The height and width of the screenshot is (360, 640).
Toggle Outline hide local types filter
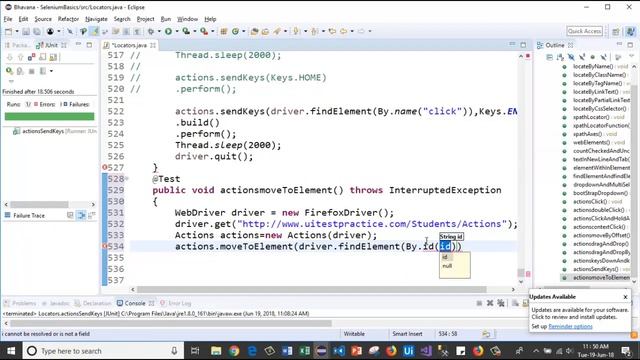[x=603, y=58]
